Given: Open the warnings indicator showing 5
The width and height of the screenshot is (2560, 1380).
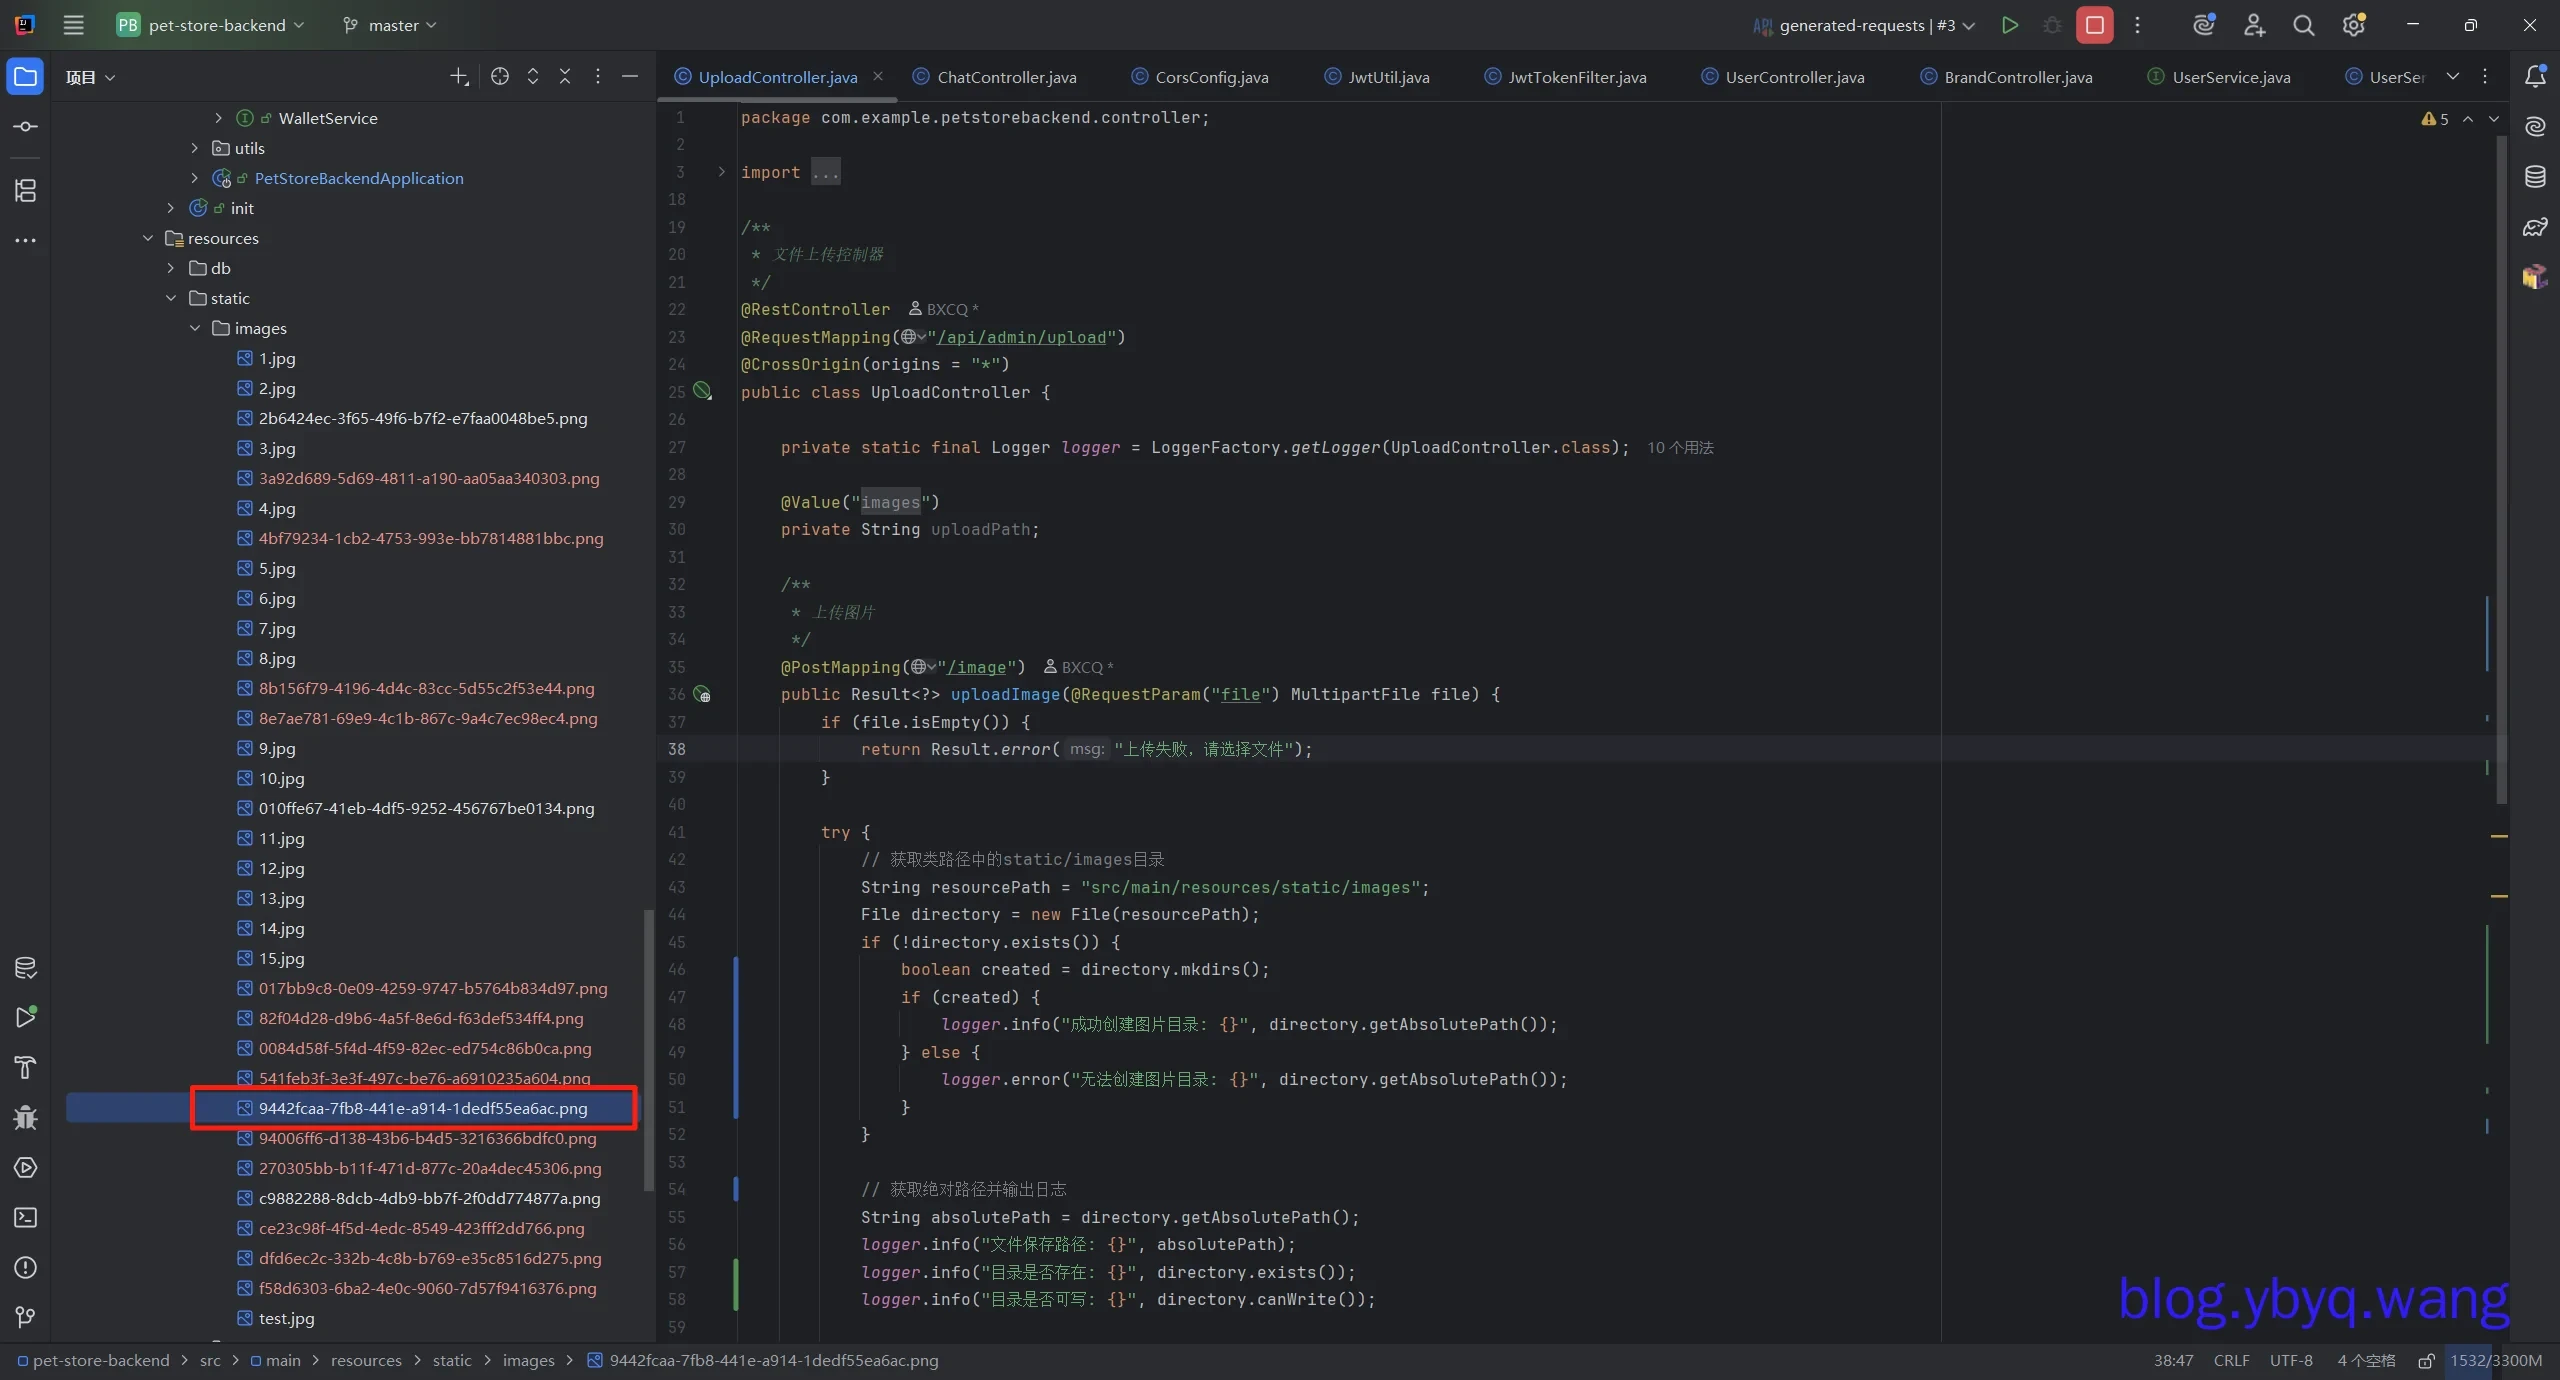Looking at the screenshot, I should point(2434,119).
